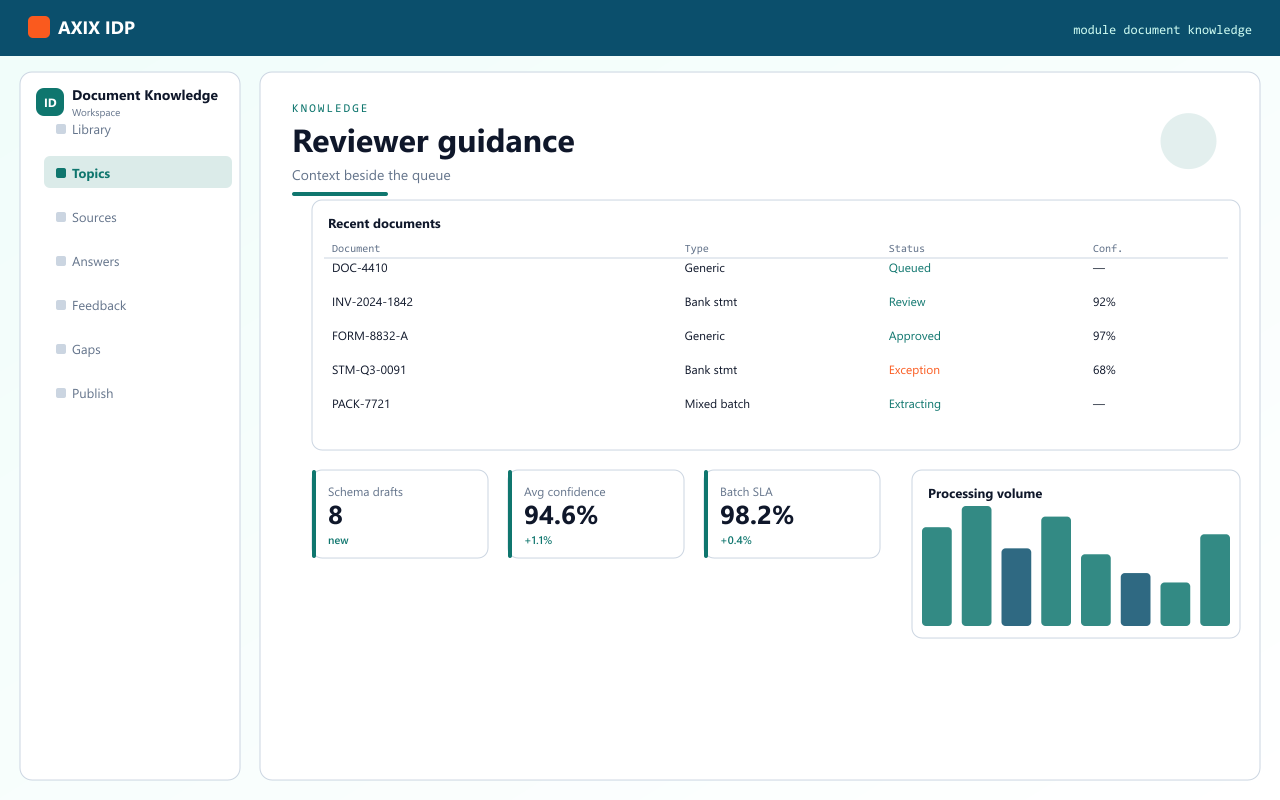Click the Document column header
1280x800 pixels.
pyautogui.click(x=356, y=248)
